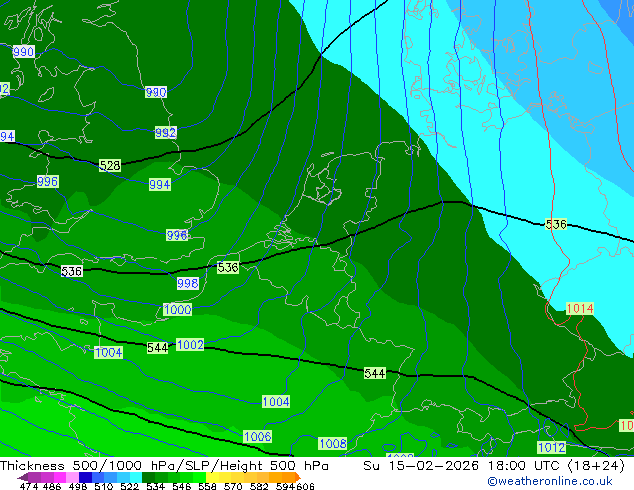The height and width of the screenshot is (490, 634).
Task: Click the dark green swatch above the 534 legend value
Action: (148, 476)
